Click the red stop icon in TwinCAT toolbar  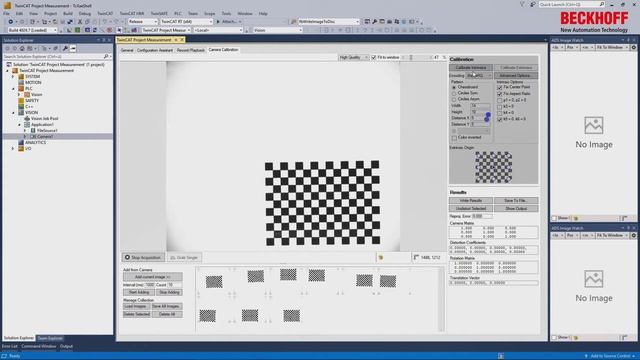click(x=109, y=30)
